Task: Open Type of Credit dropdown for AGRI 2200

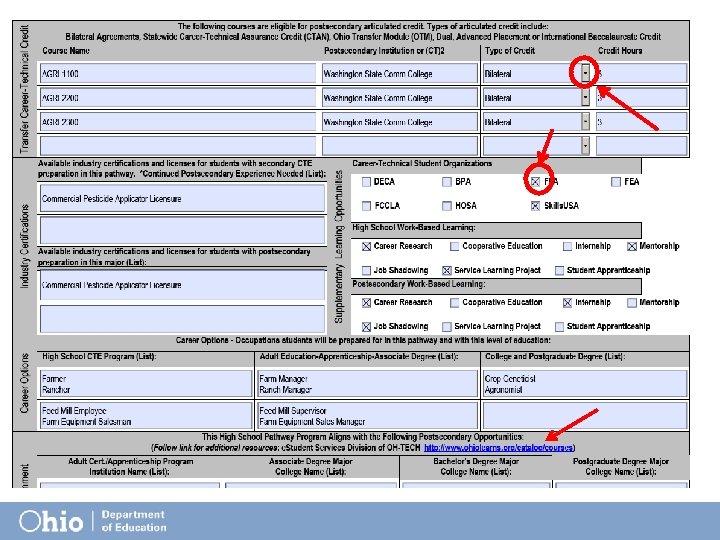Action: pyautogui.click(x=585, y=97)
